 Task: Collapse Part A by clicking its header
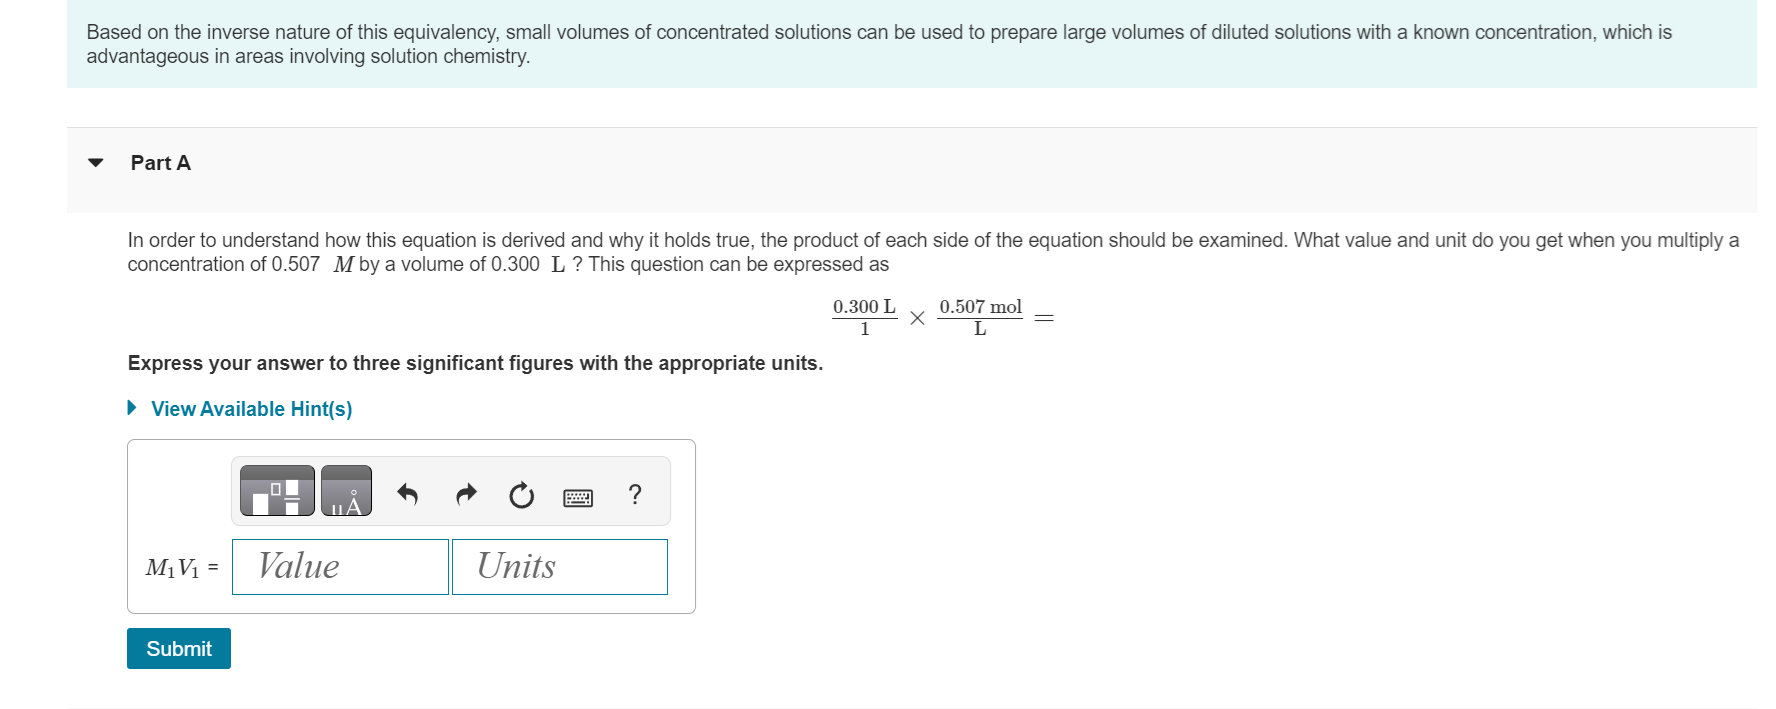pos(160,162)
